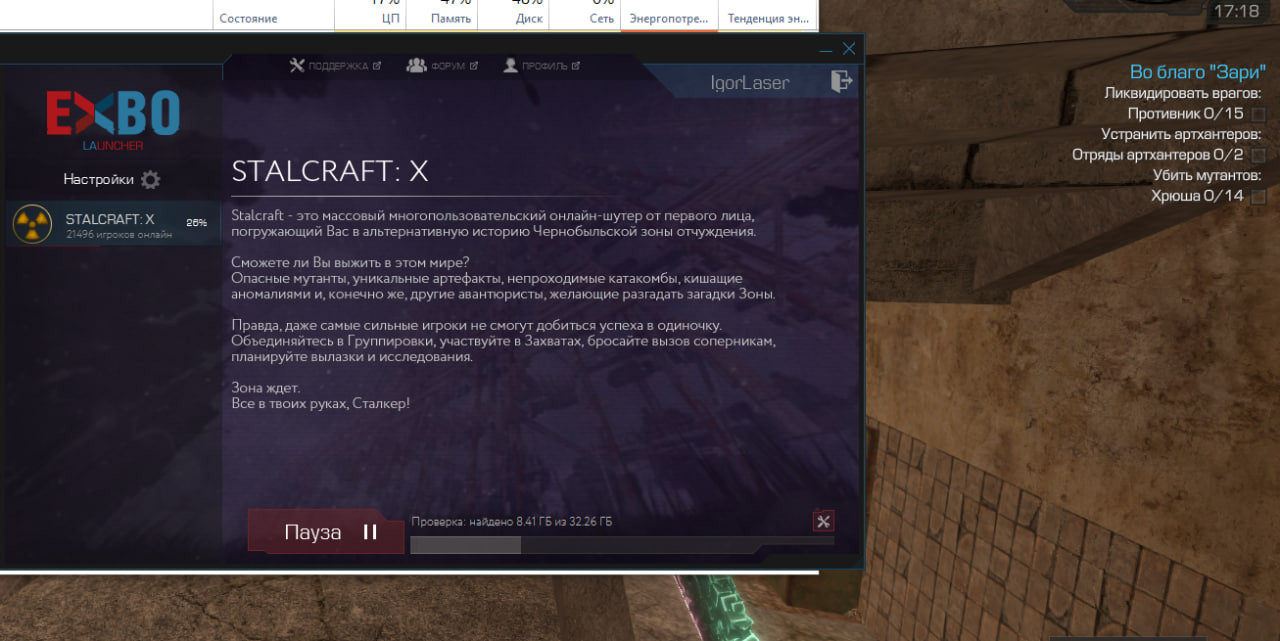This screenshot has height=641, width=1280.
Task: Sort Task Manager by Память column
Action: click(451, 18)
